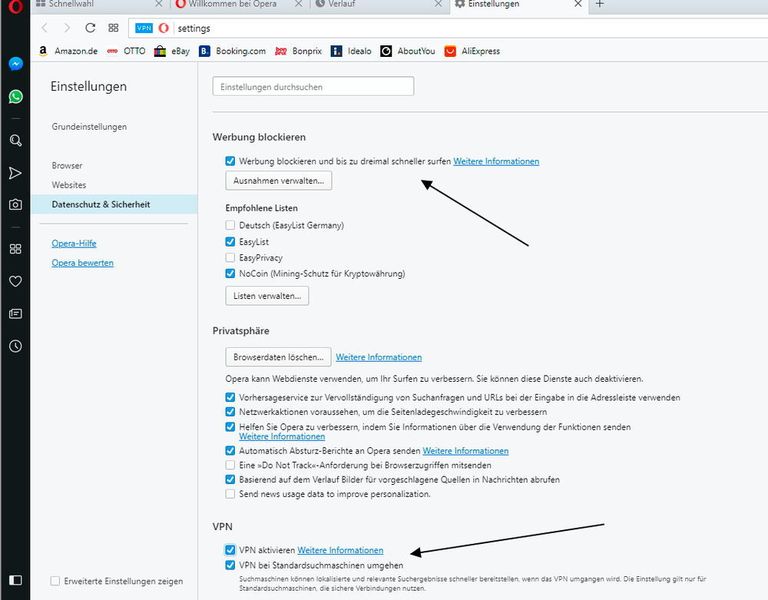
Task: Open Facebook Messenger in sidebar
Action: (x=15, y=64)
